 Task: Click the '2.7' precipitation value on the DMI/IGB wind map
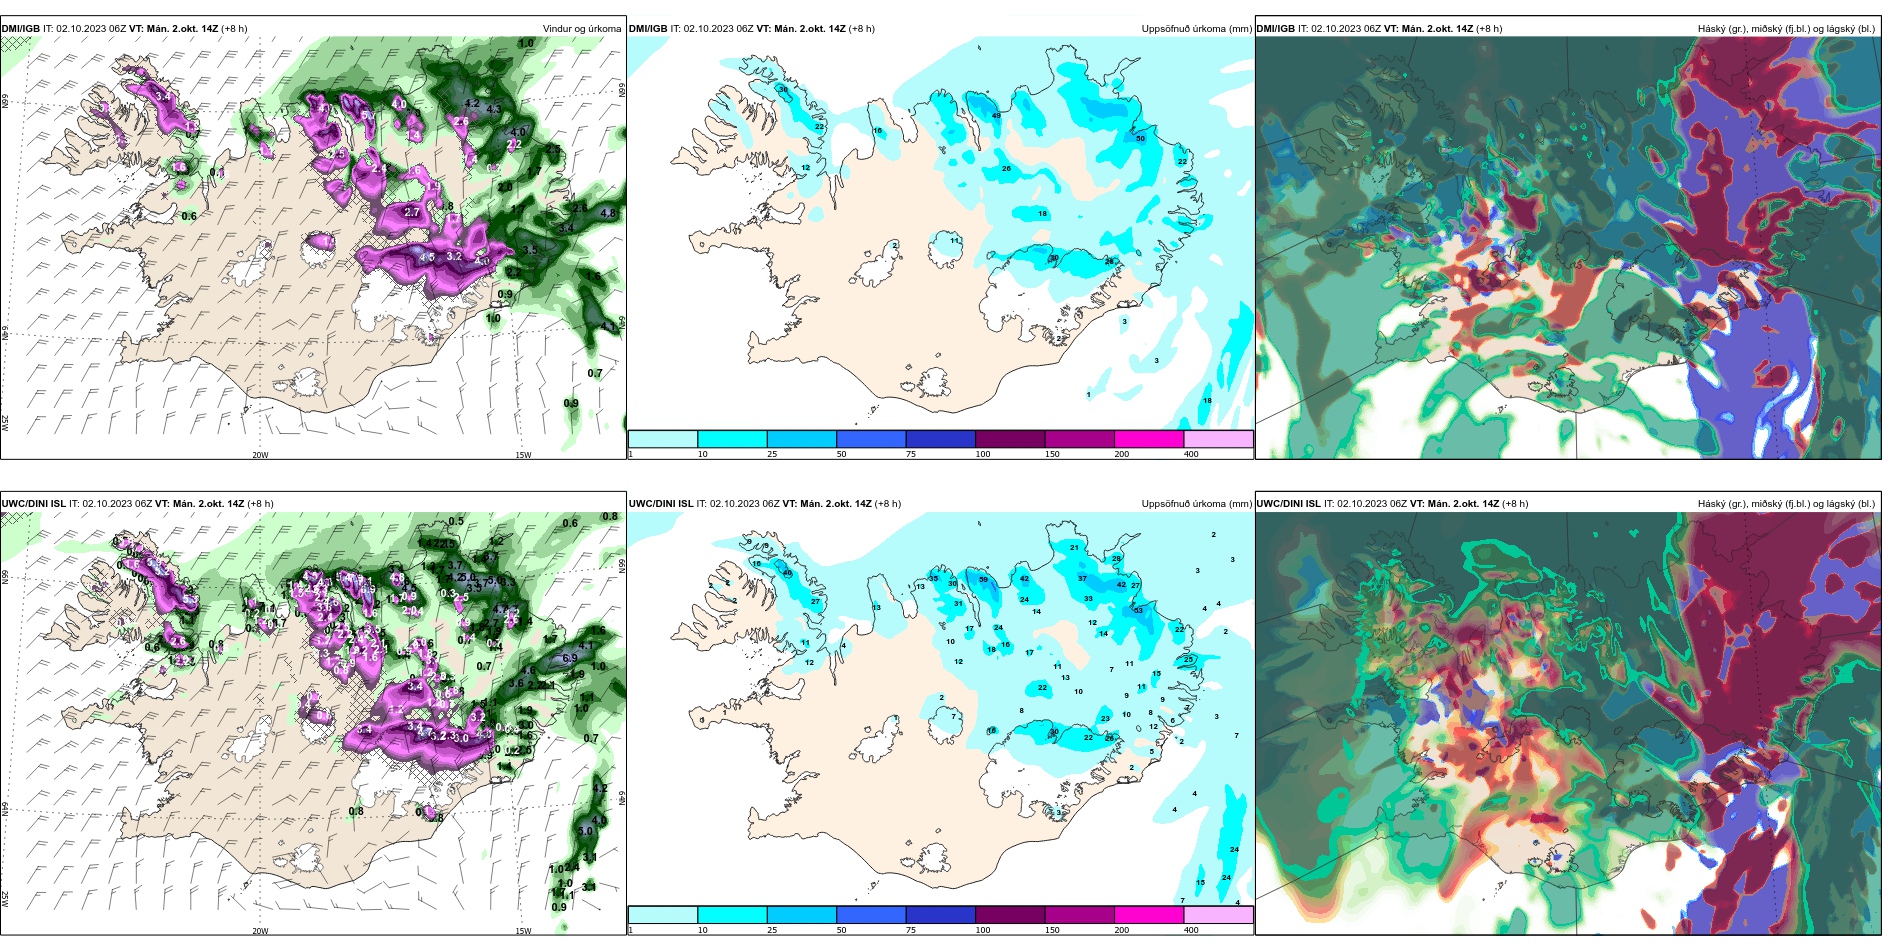(x=412, y=212)
